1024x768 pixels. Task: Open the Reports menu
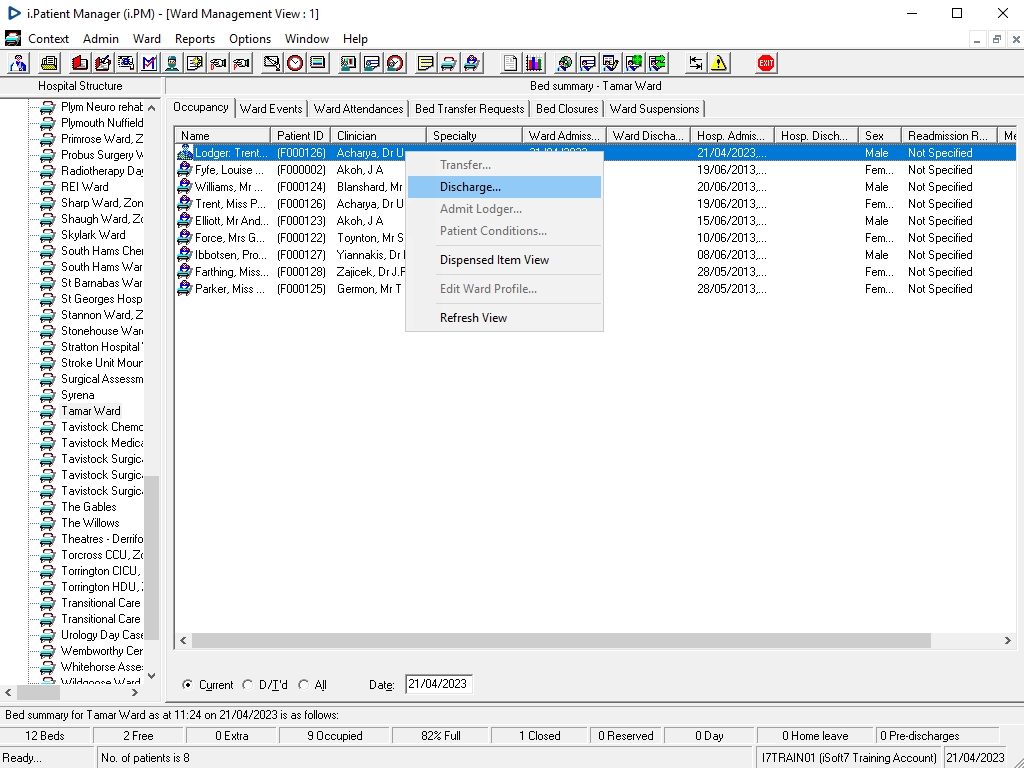(x=195, y=39)
